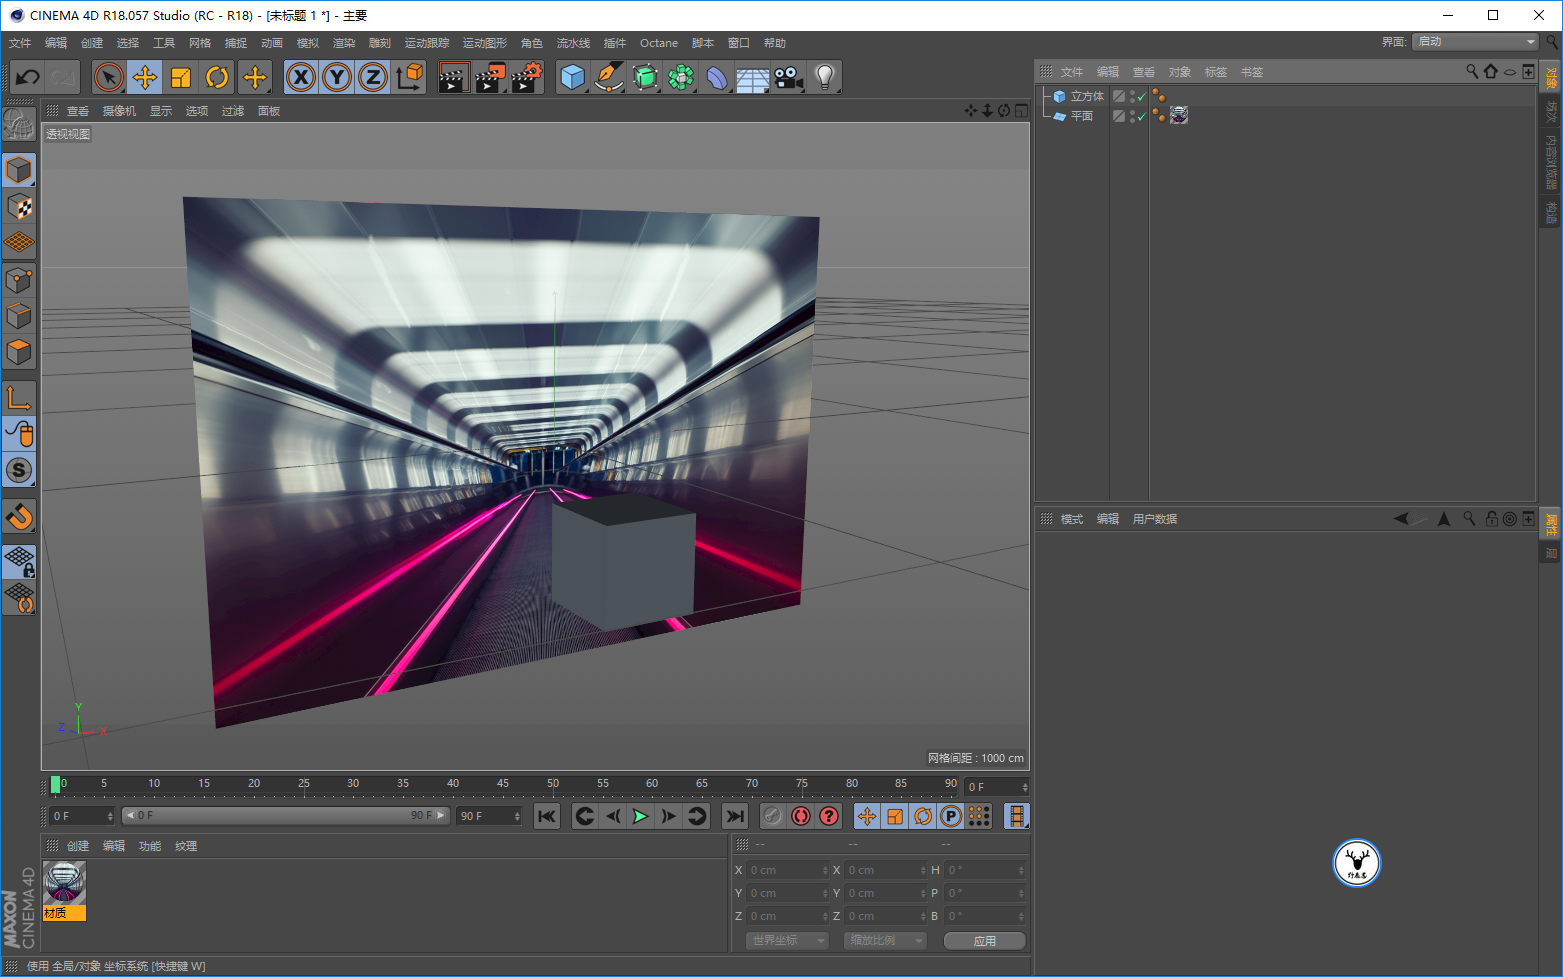Screen dimensions: 1563x977
Task: Open the 世界坐标 coordinate dropdown
Action: coord(787,940)
